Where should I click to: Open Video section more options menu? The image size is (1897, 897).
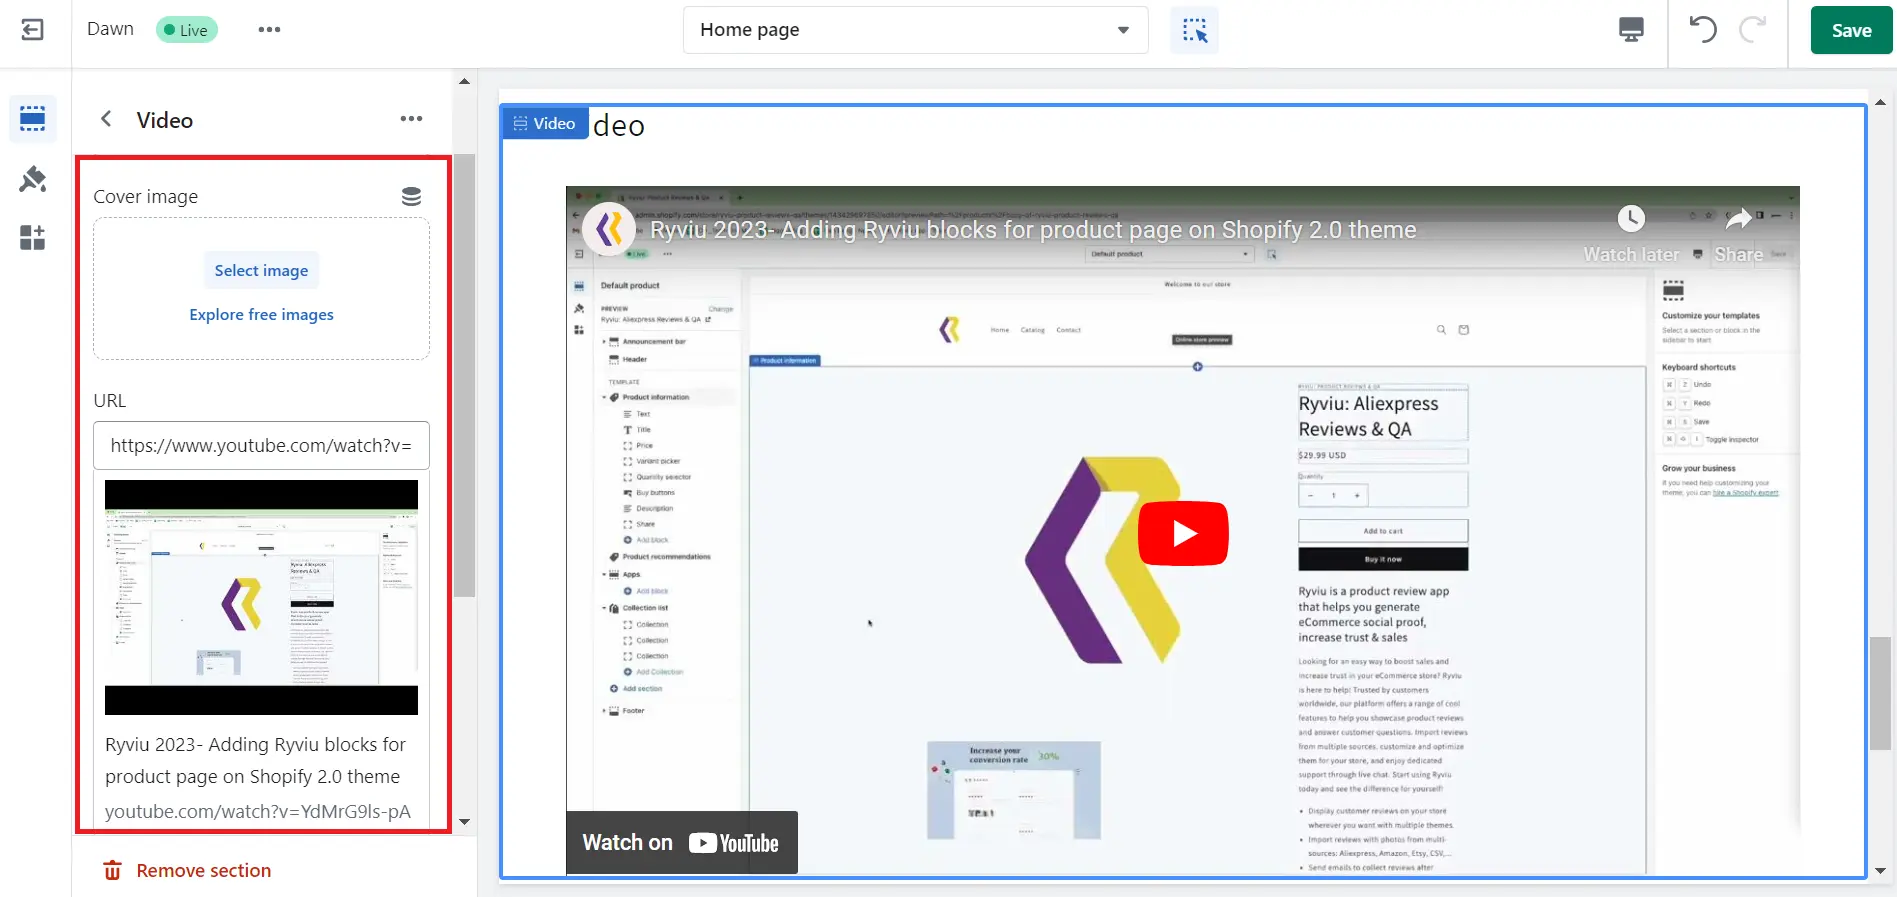411,119
